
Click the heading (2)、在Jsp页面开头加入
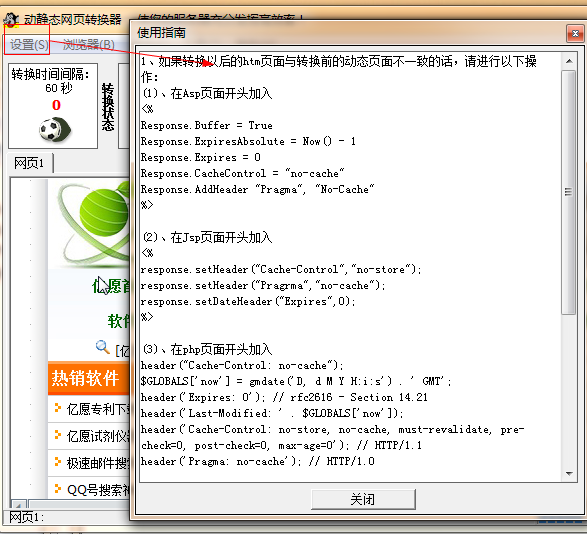pyautogui.click(x=207, y=237)
